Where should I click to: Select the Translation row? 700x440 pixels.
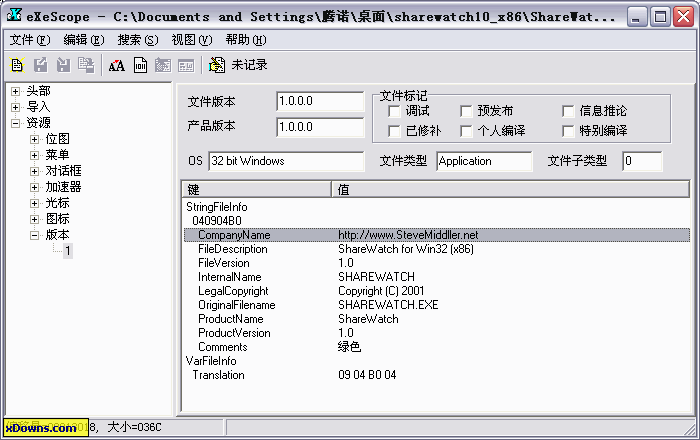437,375
